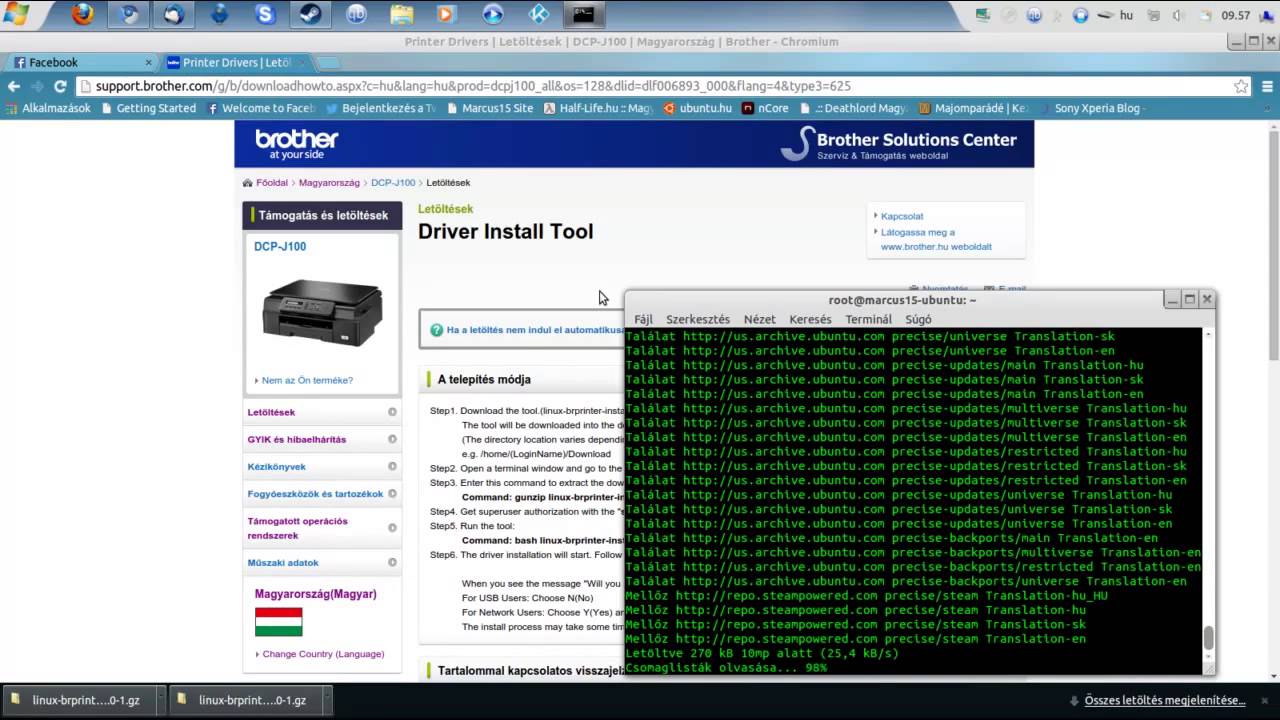Screen dimensions: 1280x720
Task: Open Alkalmazások apps bookmark
Action: click(x=48, y=108)
